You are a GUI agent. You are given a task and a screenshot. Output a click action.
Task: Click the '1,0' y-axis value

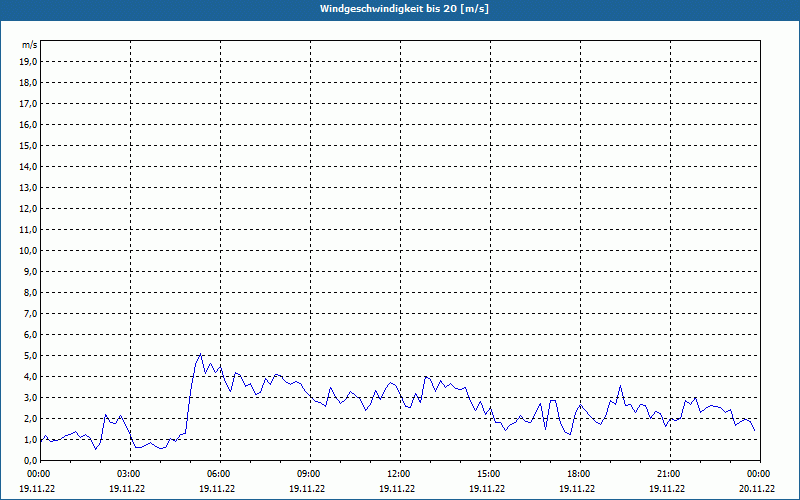[30, 439]
